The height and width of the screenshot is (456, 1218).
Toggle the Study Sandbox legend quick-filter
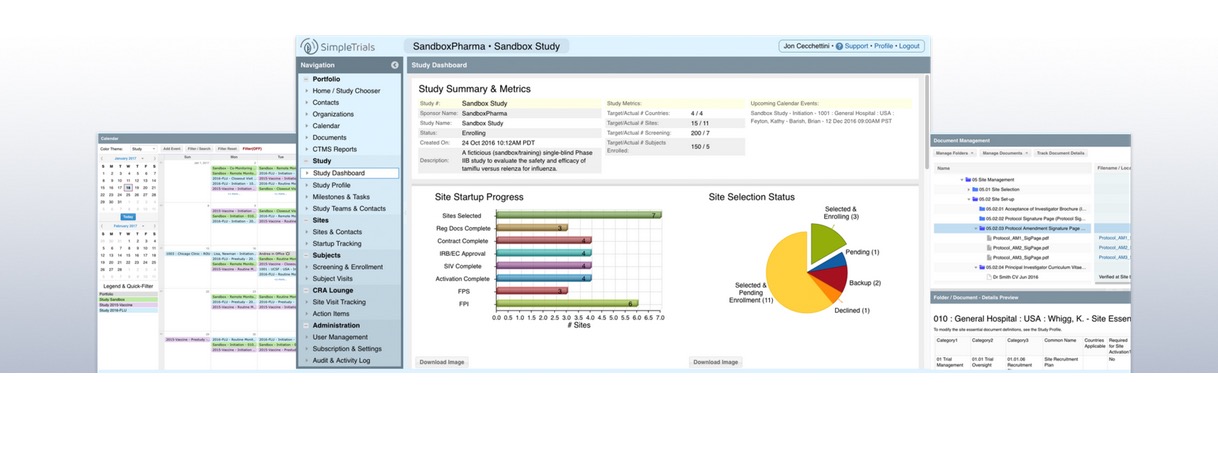tap(111, 299)
